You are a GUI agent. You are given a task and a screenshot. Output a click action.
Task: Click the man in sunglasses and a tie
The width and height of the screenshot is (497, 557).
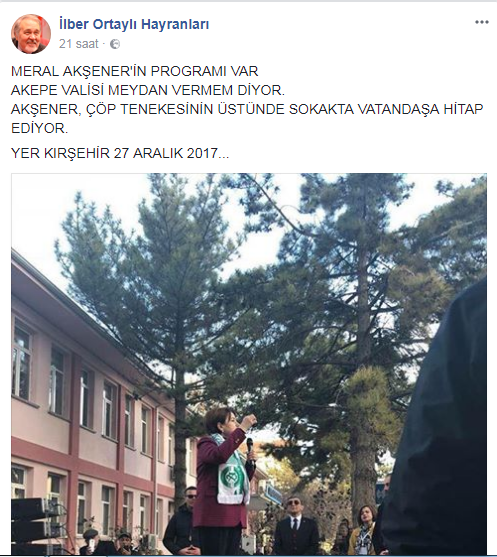tap(296, 526)
